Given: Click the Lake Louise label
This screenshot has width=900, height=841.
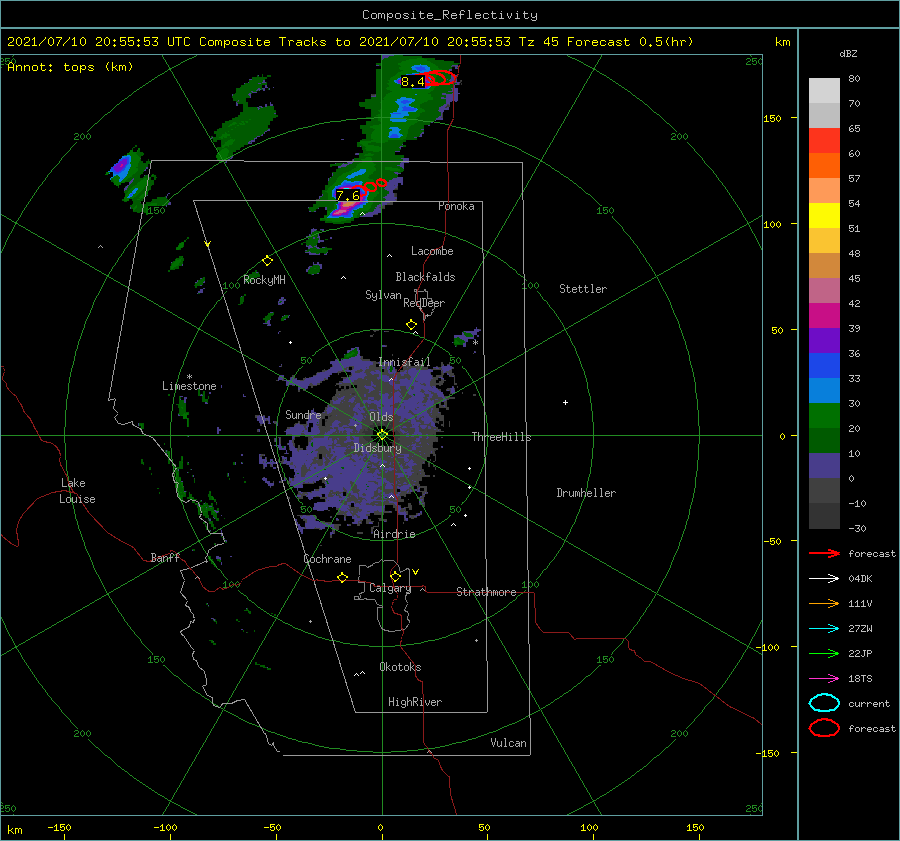Looking at the screenshot, I should coord(77,491).
